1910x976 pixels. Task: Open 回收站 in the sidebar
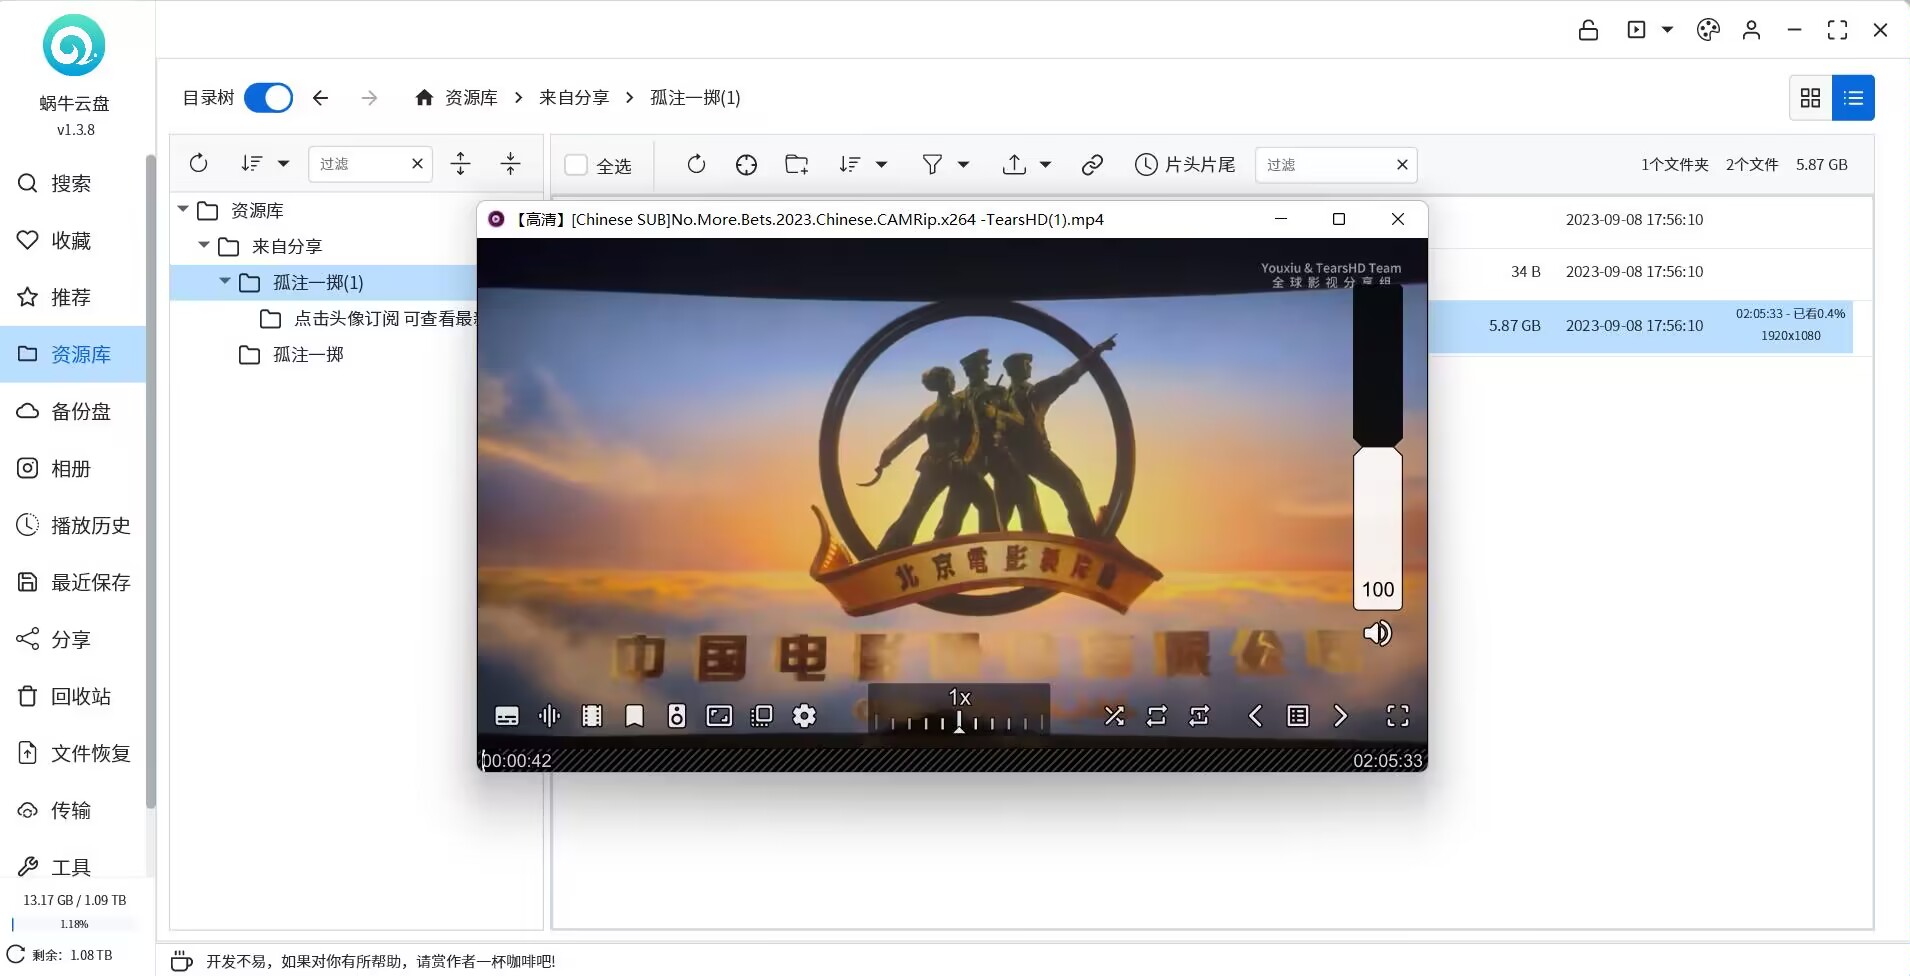pos(73,696)
